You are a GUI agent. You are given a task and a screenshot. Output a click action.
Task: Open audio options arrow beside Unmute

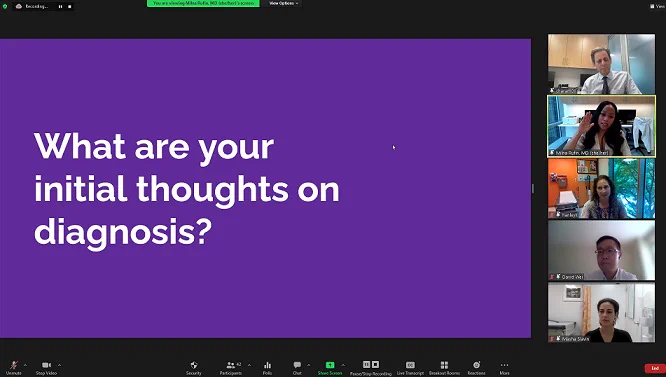coord(25,365)
